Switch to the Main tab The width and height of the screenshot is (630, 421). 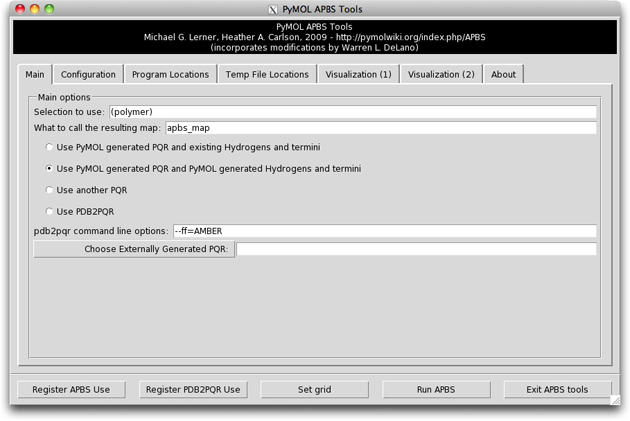point(35,74)
